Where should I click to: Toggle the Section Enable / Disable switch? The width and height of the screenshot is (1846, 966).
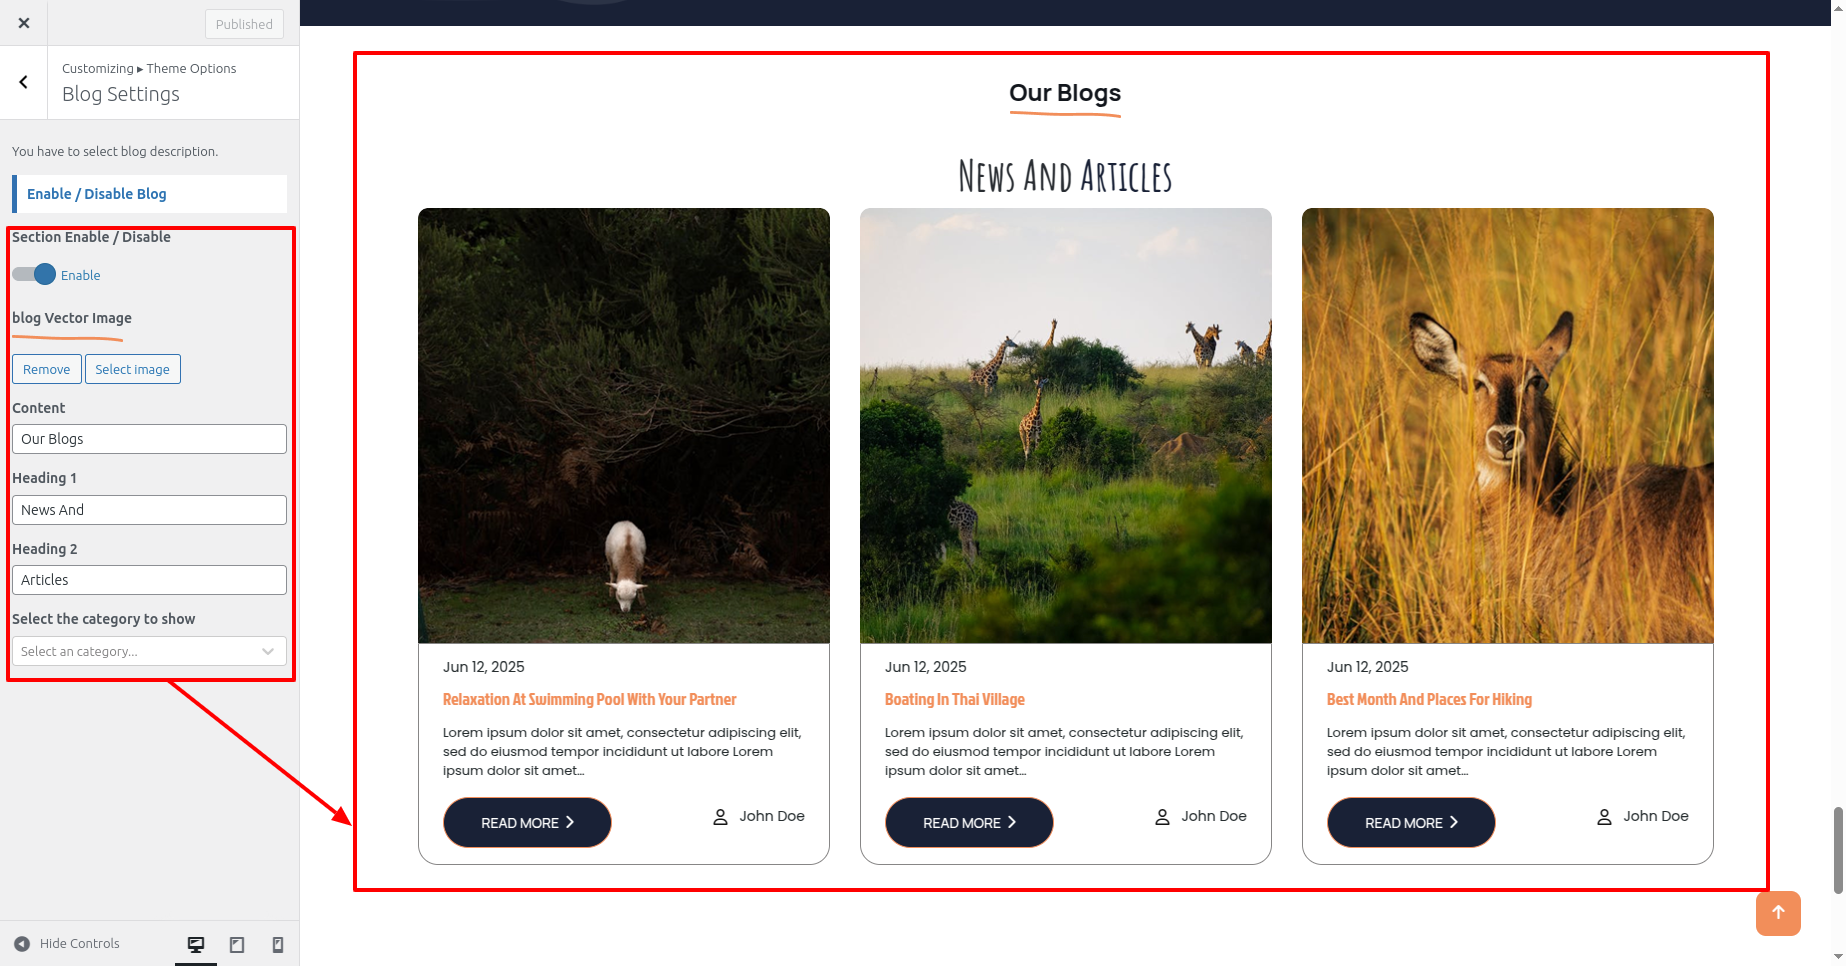click(x=34, y=274)
